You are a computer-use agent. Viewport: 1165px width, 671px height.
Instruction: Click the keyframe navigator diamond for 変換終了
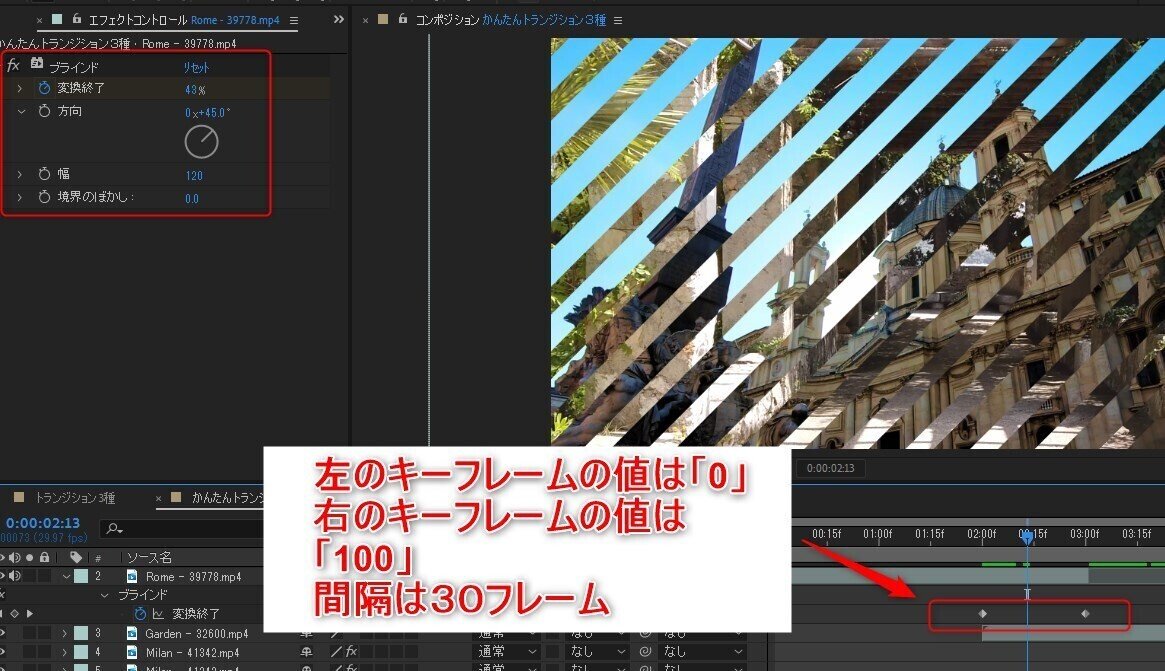(14, 613)
